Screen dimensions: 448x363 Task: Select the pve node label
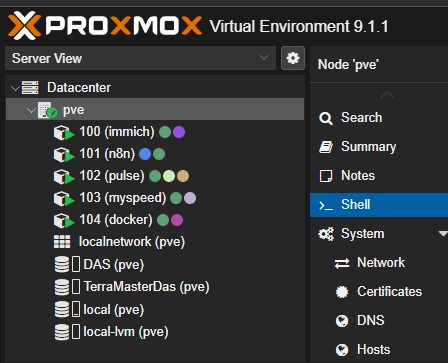74,110
